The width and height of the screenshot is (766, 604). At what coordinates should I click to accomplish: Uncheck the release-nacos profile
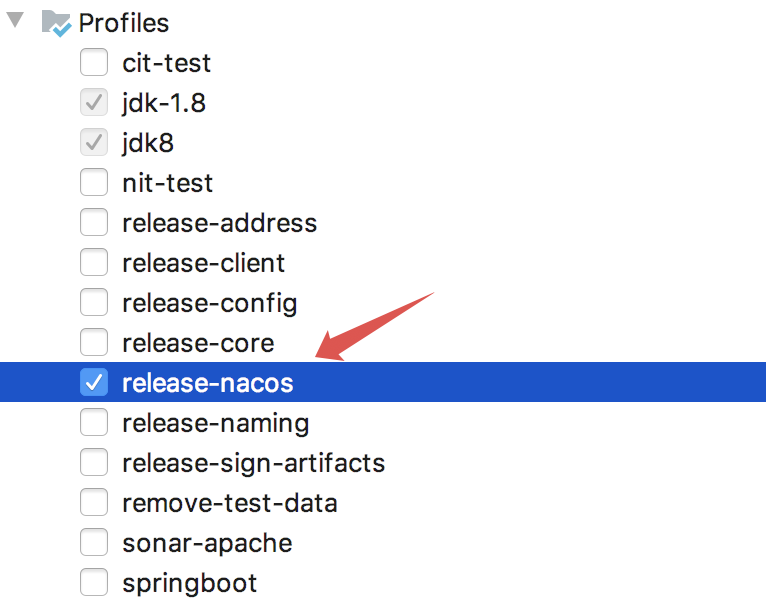point(94,383)
